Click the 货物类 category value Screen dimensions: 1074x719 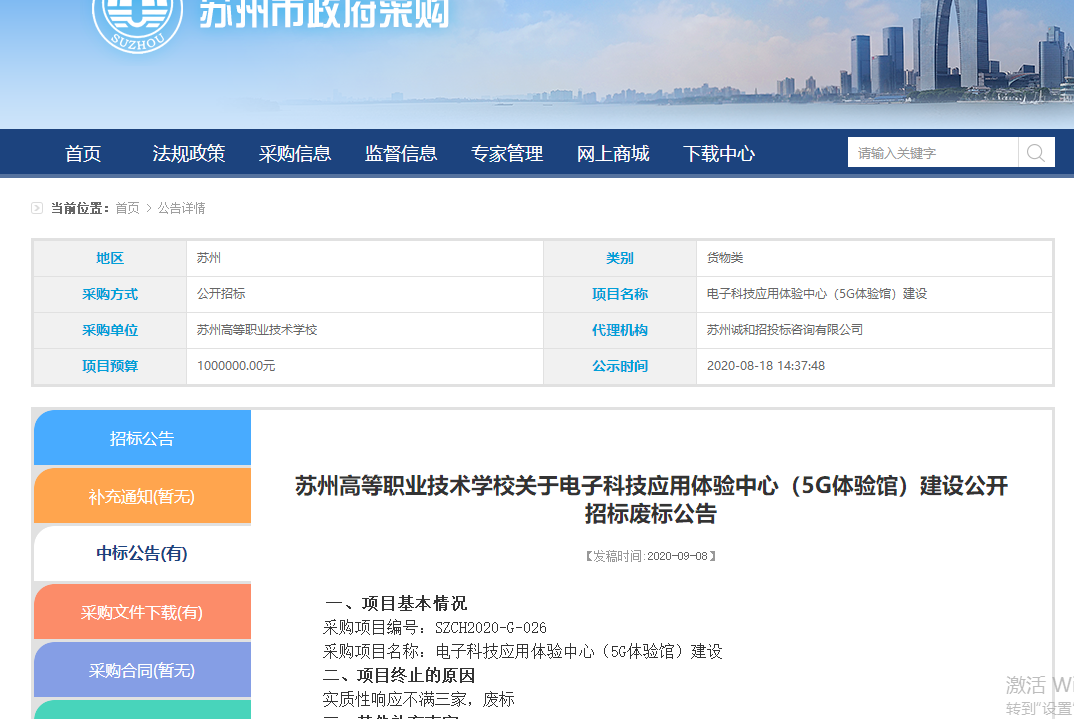click(725, 258)
